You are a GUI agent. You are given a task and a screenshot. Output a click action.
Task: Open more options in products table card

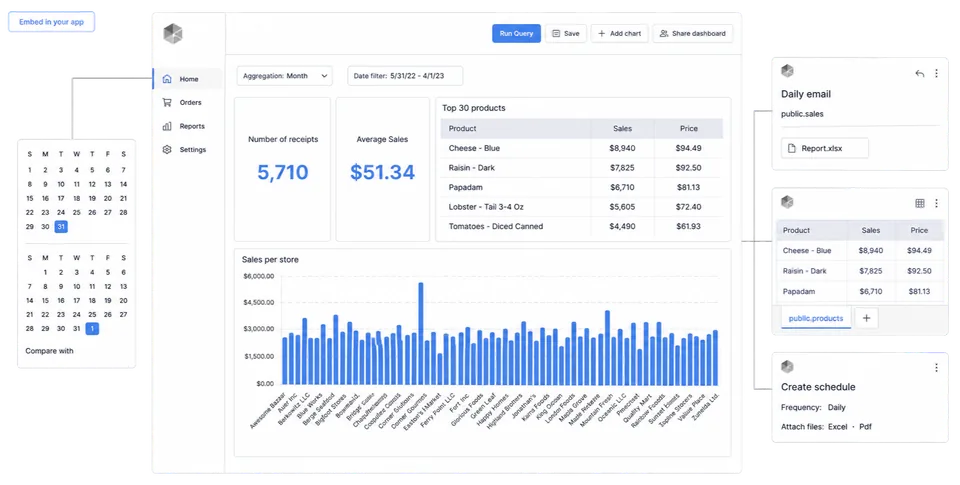(936, 203)
